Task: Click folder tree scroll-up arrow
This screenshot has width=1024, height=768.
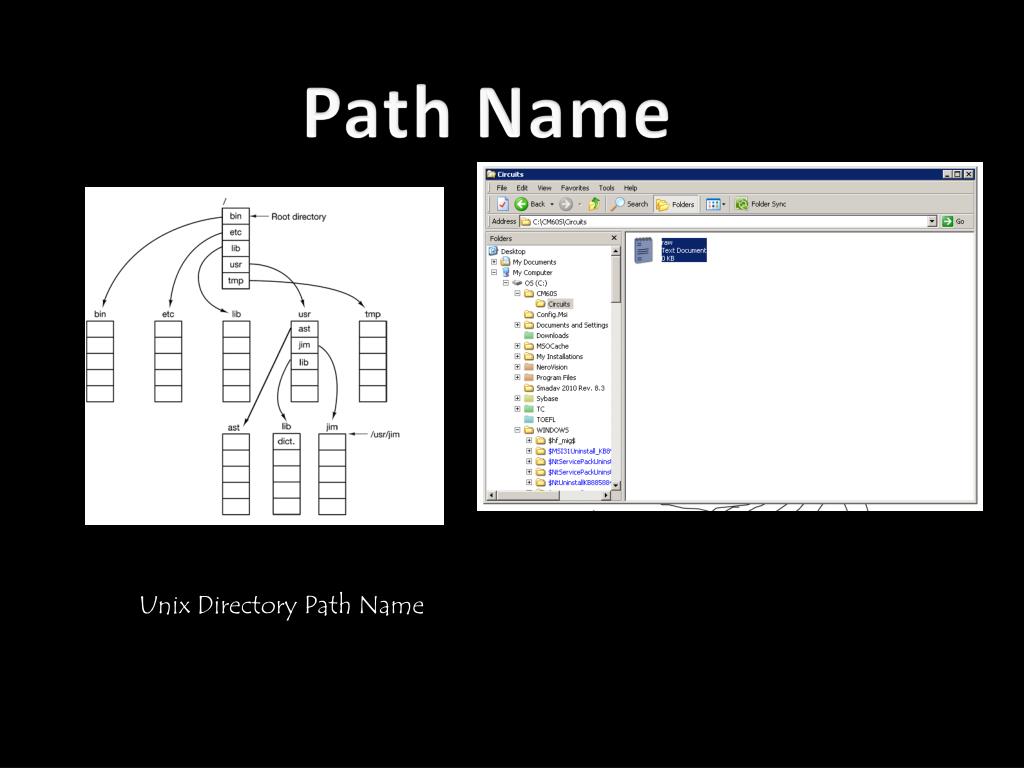Action: (x=615, y=251)
